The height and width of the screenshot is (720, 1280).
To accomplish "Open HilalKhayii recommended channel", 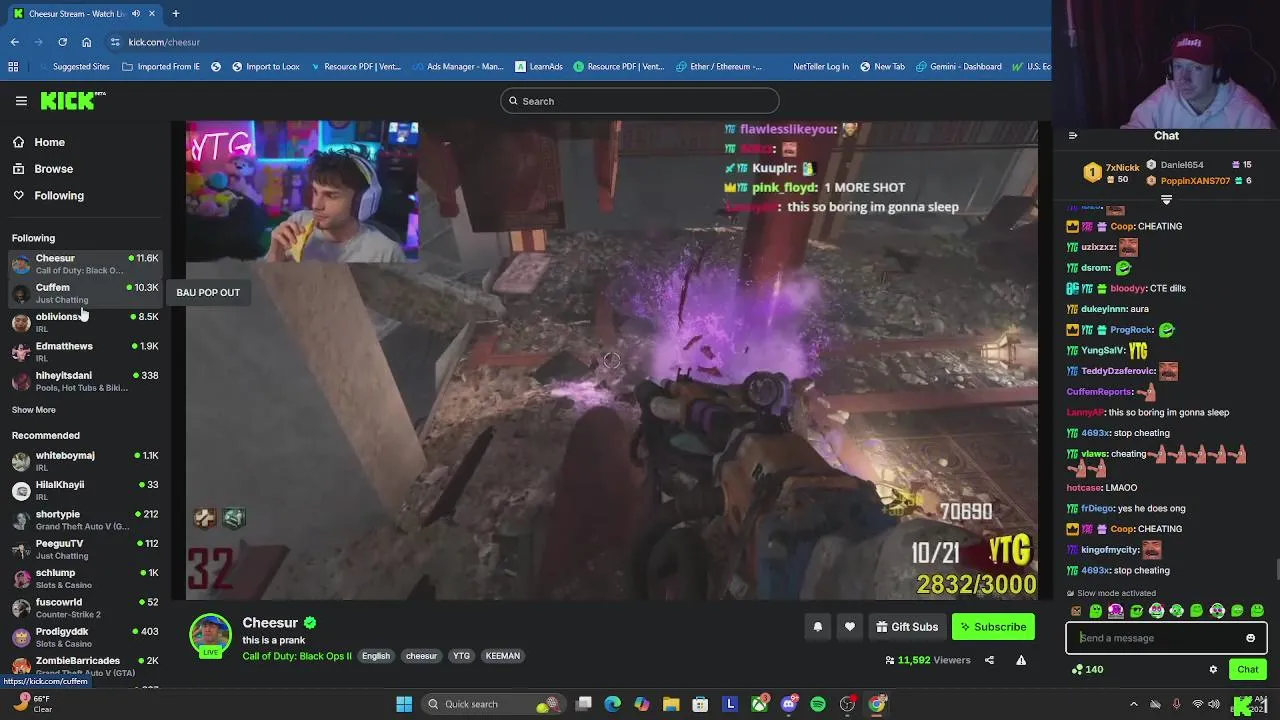I will 85,490.
